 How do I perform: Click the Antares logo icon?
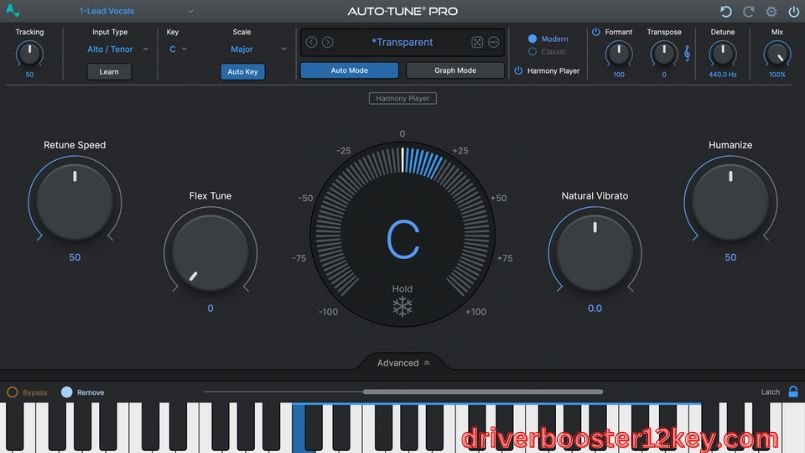(x=12, y=10)
